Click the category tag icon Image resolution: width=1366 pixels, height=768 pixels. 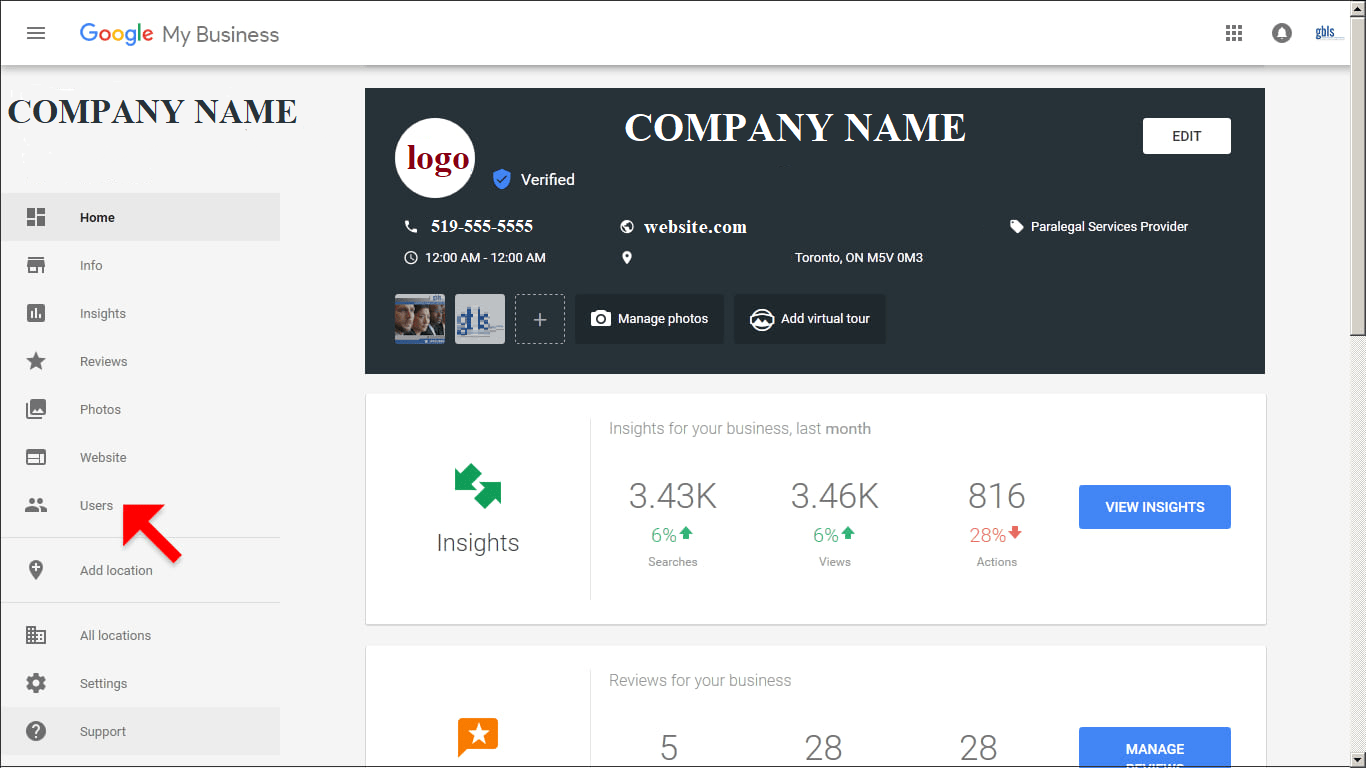click(x=1017, y=227)
